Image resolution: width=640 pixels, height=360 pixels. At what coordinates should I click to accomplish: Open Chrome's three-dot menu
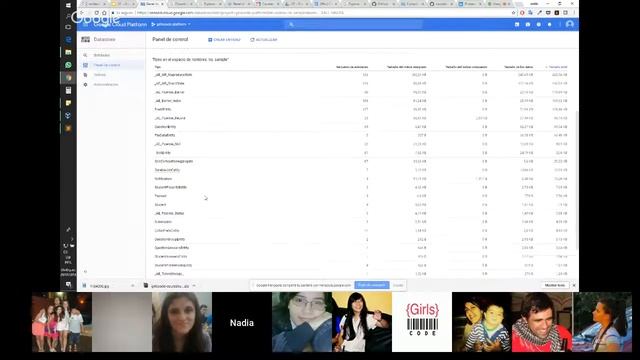(573, 13)
